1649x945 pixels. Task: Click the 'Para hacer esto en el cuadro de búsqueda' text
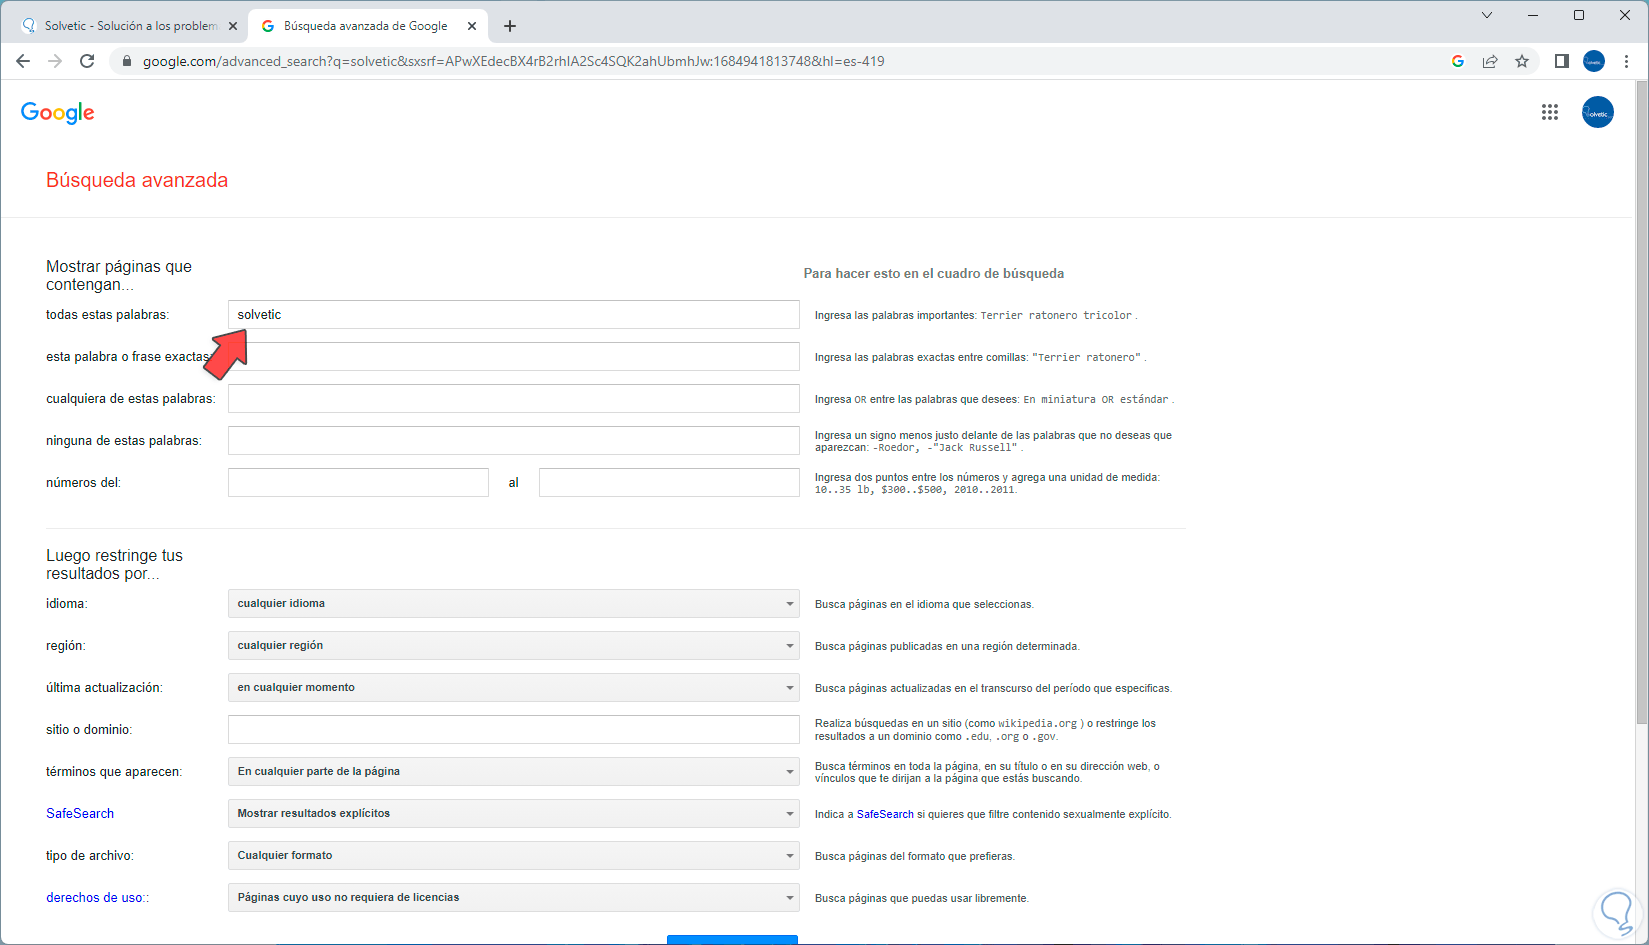(x=934, y=274)
